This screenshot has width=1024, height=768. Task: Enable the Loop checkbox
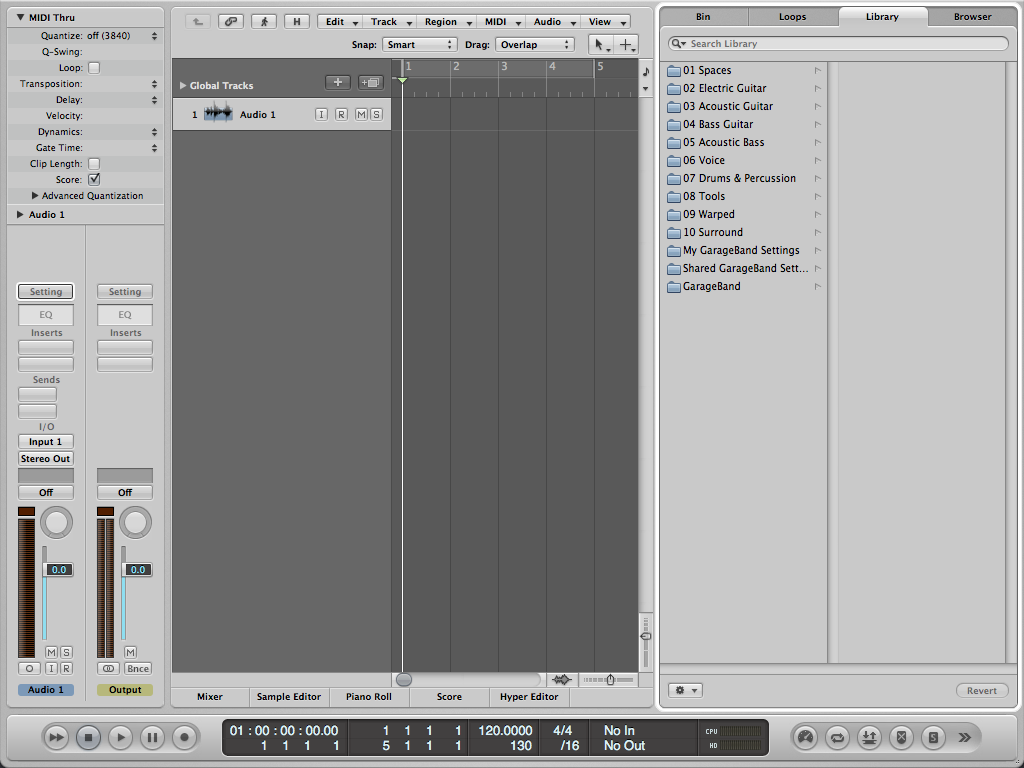[94, 68]
